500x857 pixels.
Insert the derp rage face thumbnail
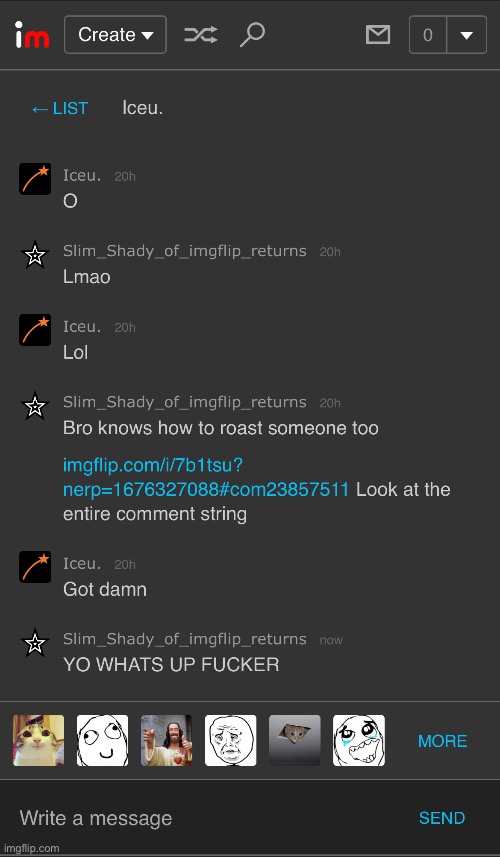tap(102, 740)
